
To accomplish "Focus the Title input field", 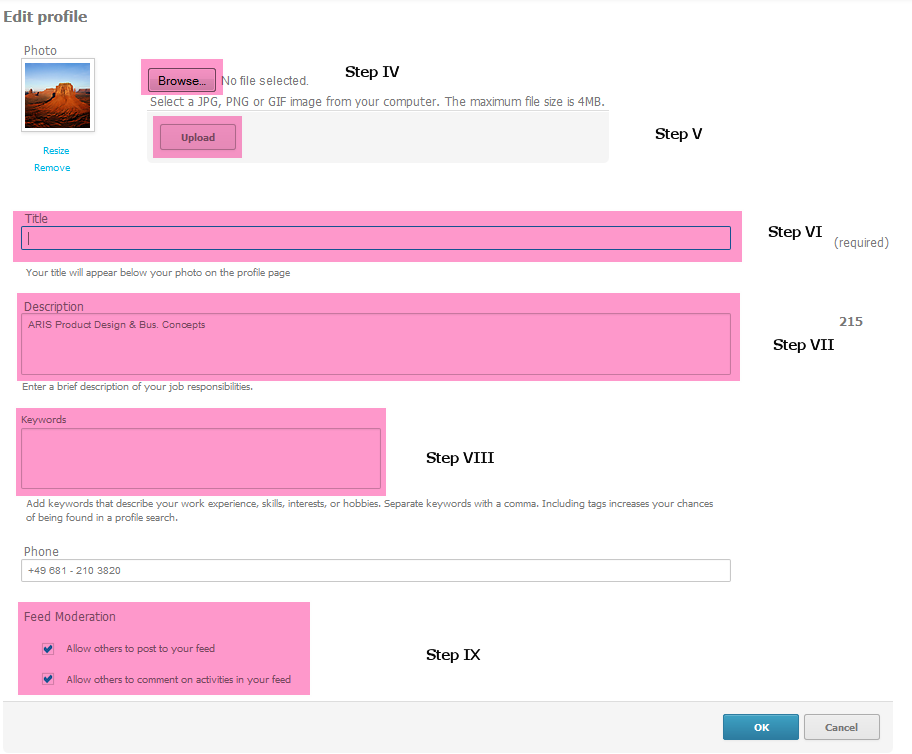I will (x=376, y=239).
